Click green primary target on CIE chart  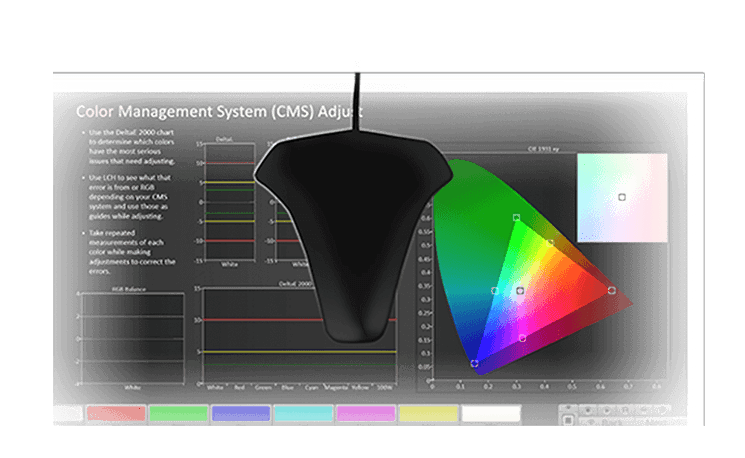(x=516, y=217)
